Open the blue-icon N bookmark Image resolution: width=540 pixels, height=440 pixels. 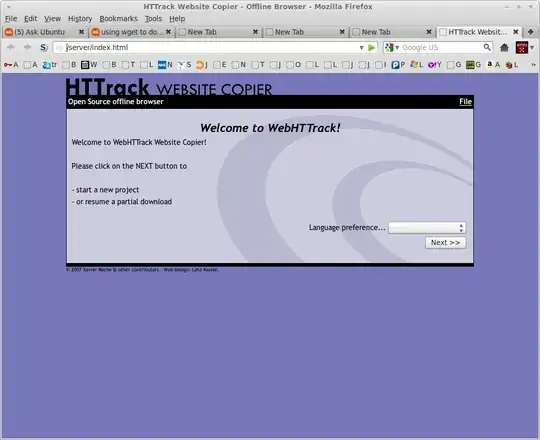[165, 64]
